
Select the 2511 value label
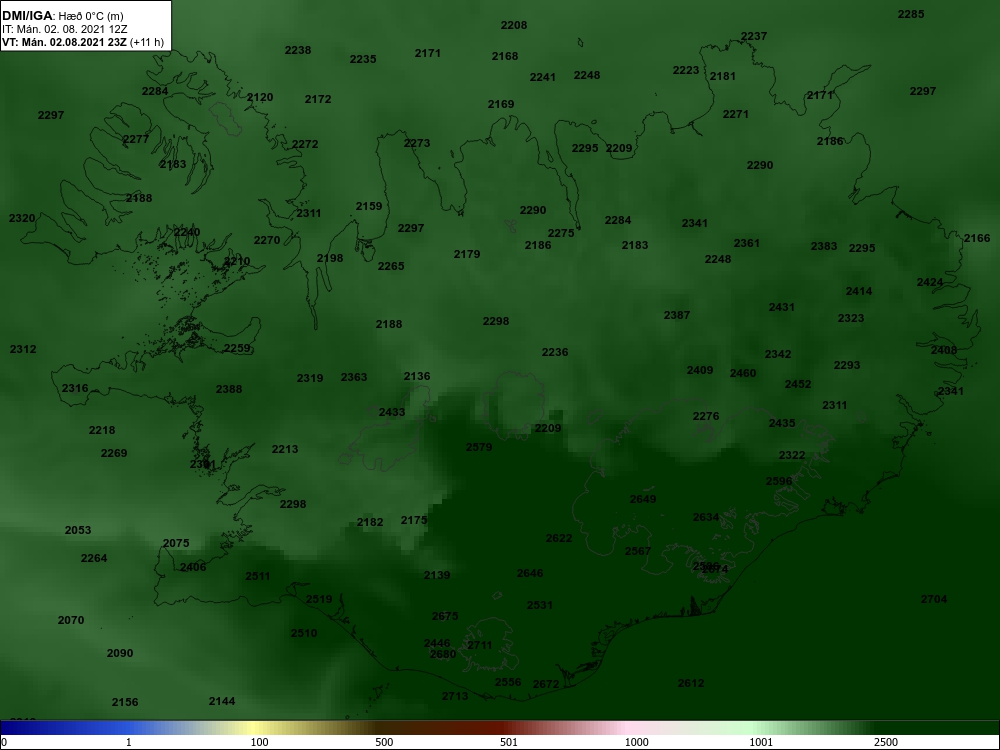point(258,576)
